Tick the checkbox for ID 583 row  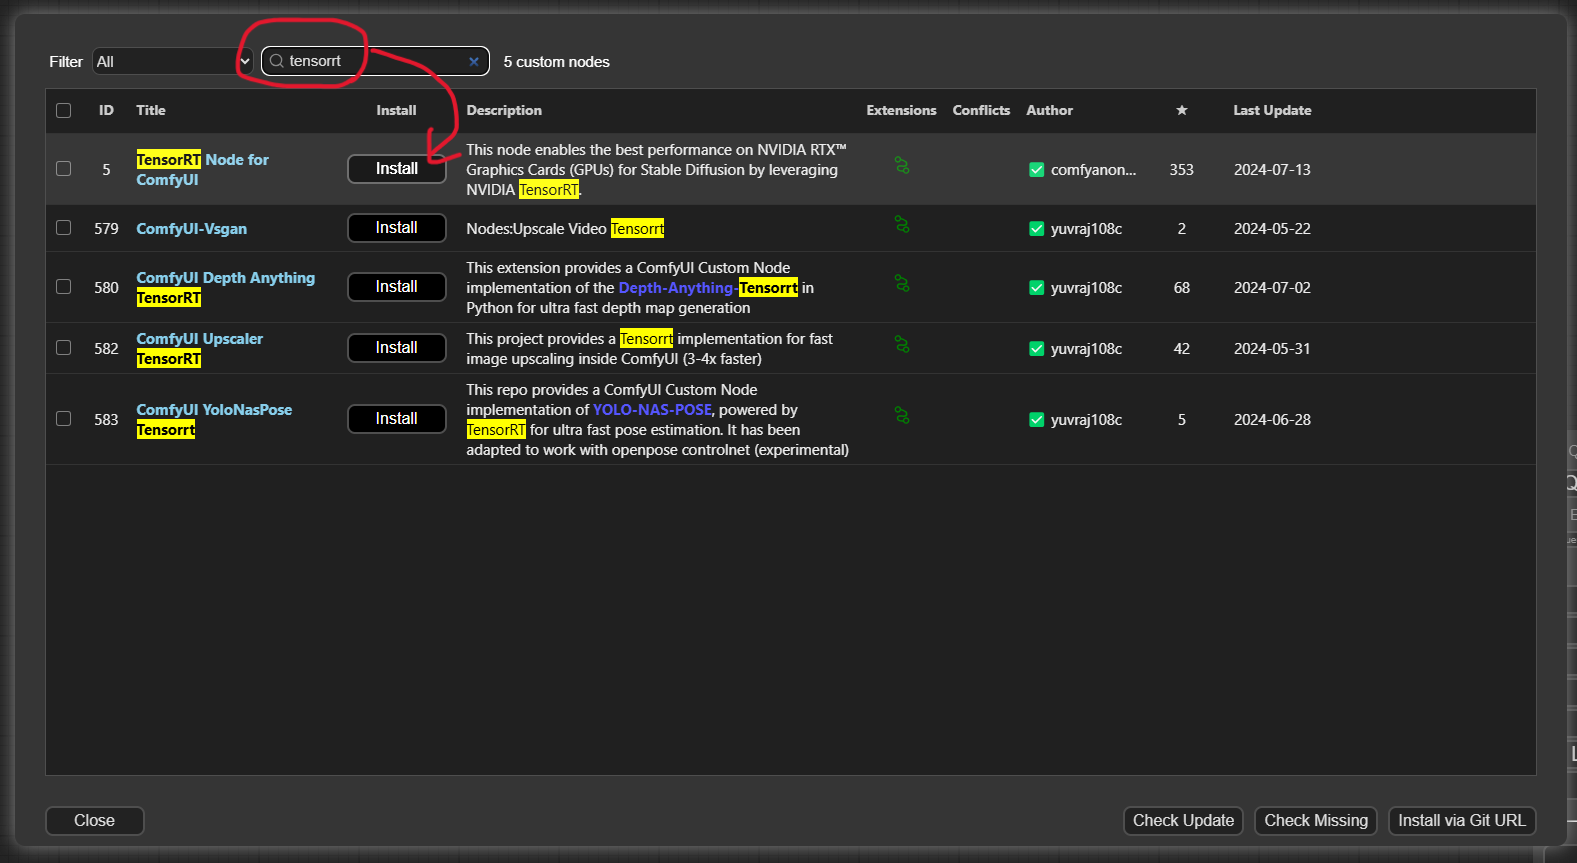pyautogui.click(x=64, y=419)
